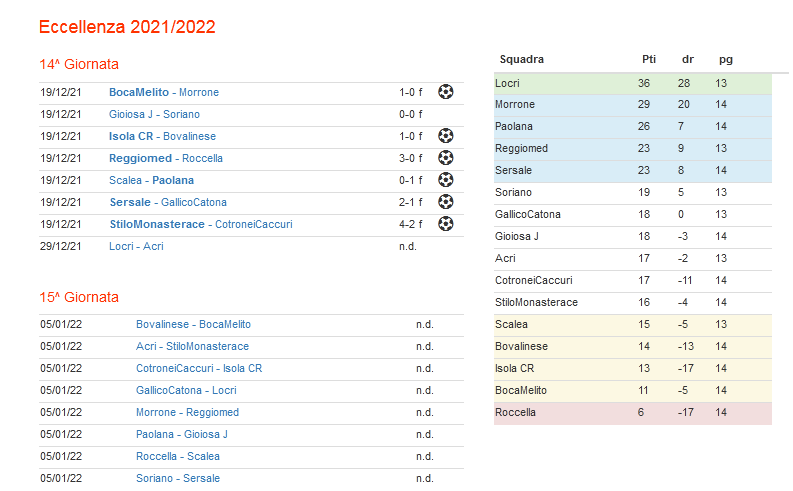Click the 0-0 f score result
Viewport: 793px width, 491px height.
point(411,114)
